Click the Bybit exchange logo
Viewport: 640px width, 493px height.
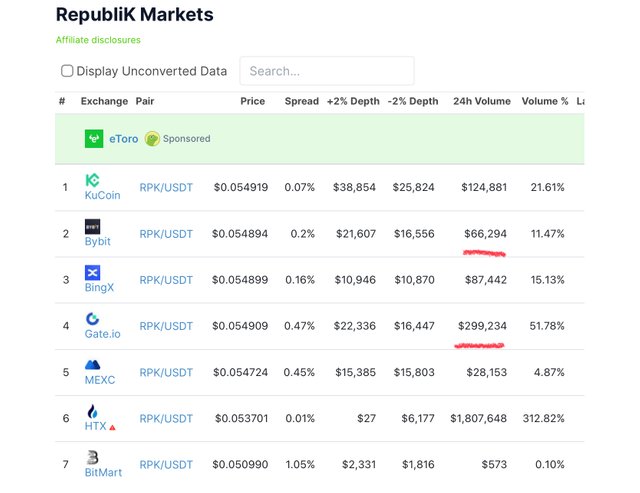92,227
